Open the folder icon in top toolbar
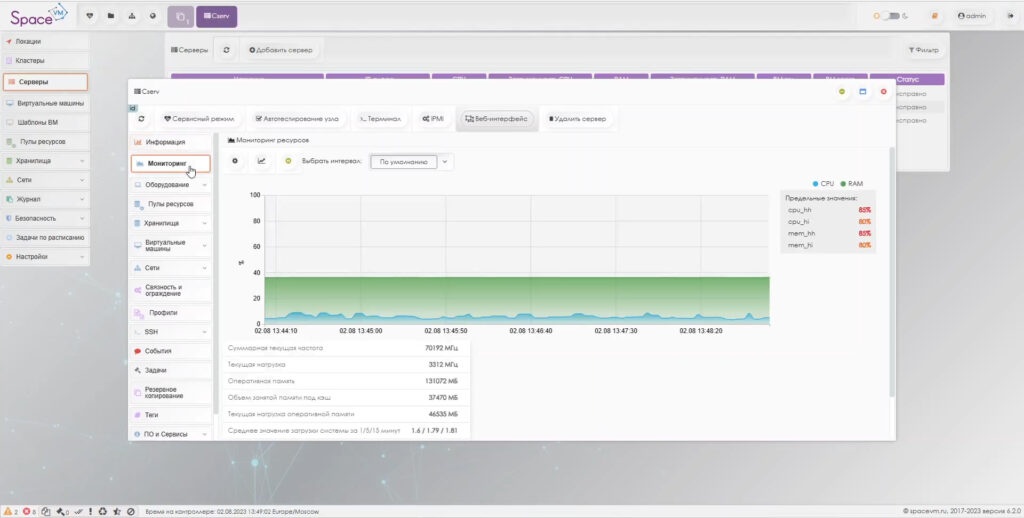This screenshot has width=1024, height=518. click(110, 16)
